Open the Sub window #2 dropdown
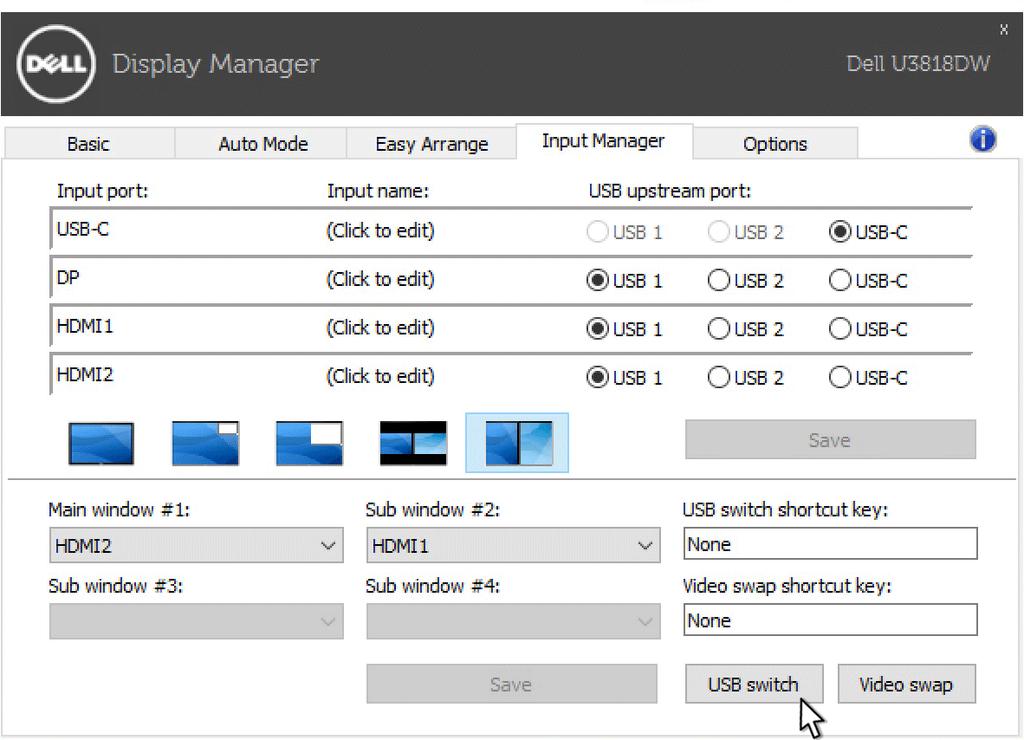The height and width of the screenshot is (740, 1024). [x=513, y=545]
